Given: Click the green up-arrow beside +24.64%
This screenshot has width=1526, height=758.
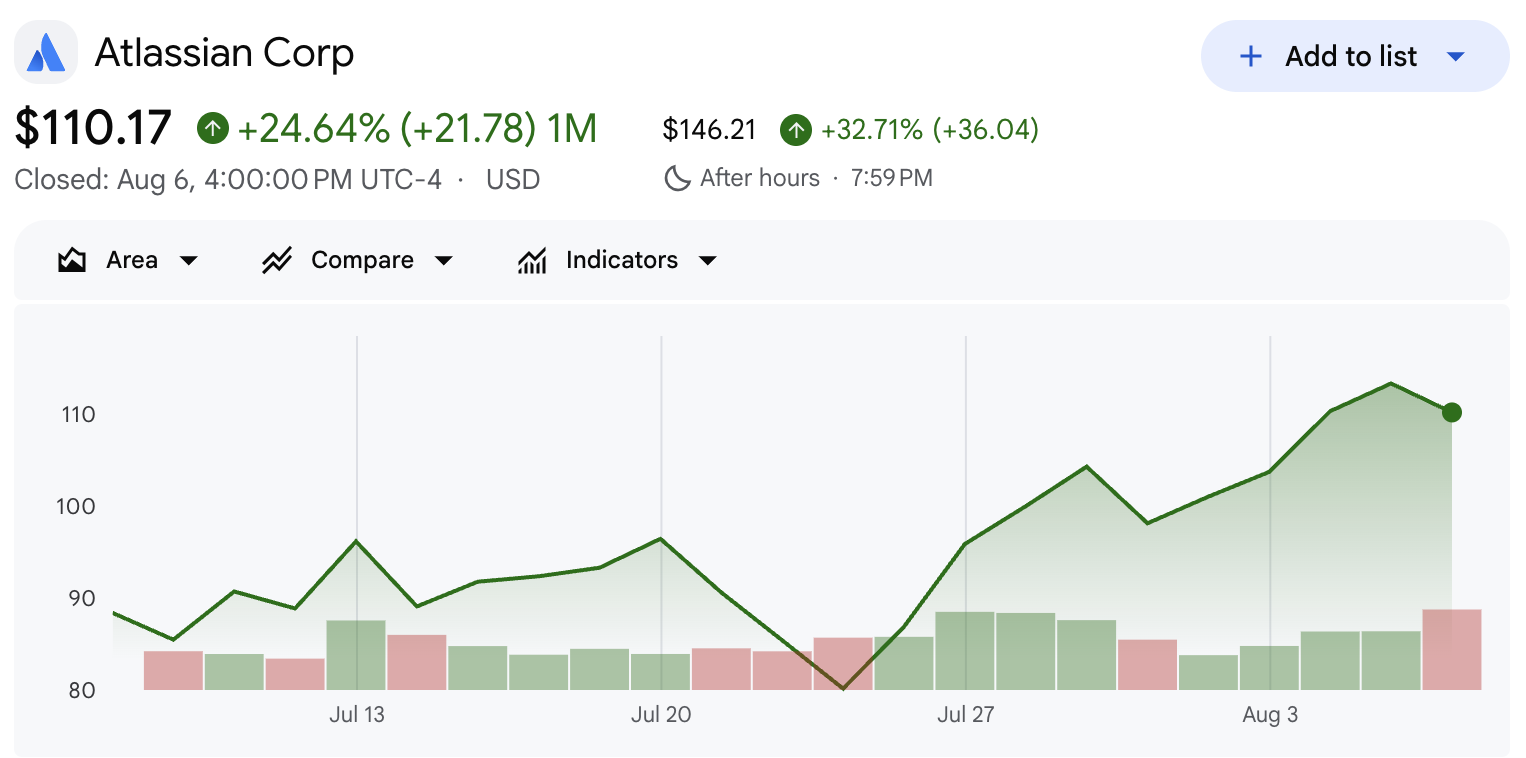Looking at the screenshot, I should tap(213, 128).
